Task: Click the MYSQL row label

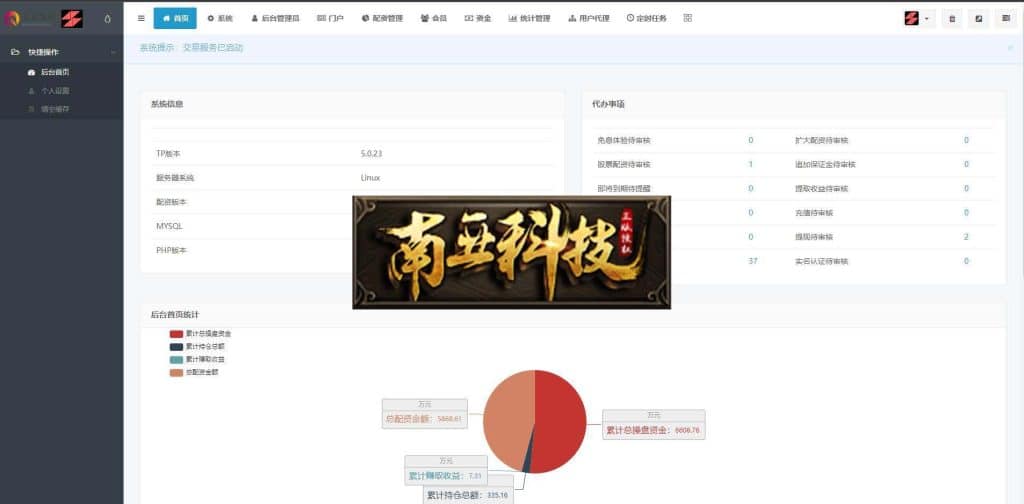Action: pyautogui.click(x=169, y=226)
